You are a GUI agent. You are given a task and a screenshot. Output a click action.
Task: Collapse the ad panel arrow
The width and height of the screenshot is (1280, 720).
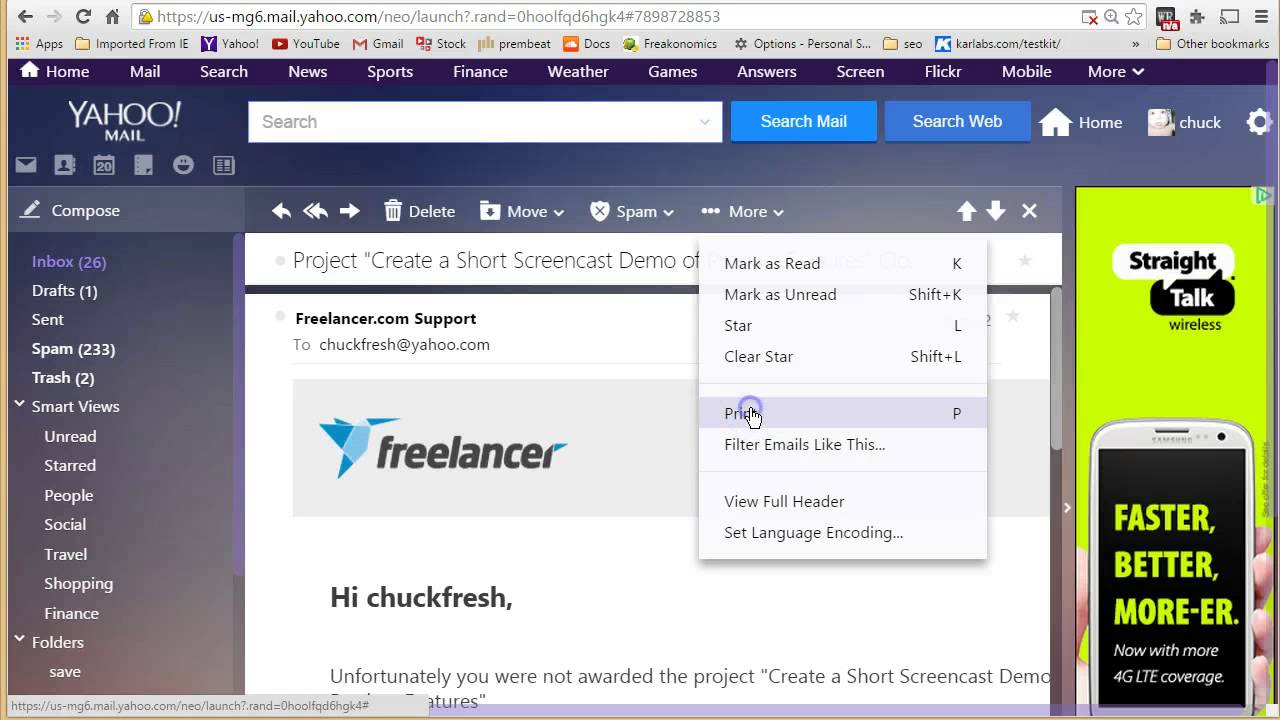pyautogui.click(x=1067, y=508)
